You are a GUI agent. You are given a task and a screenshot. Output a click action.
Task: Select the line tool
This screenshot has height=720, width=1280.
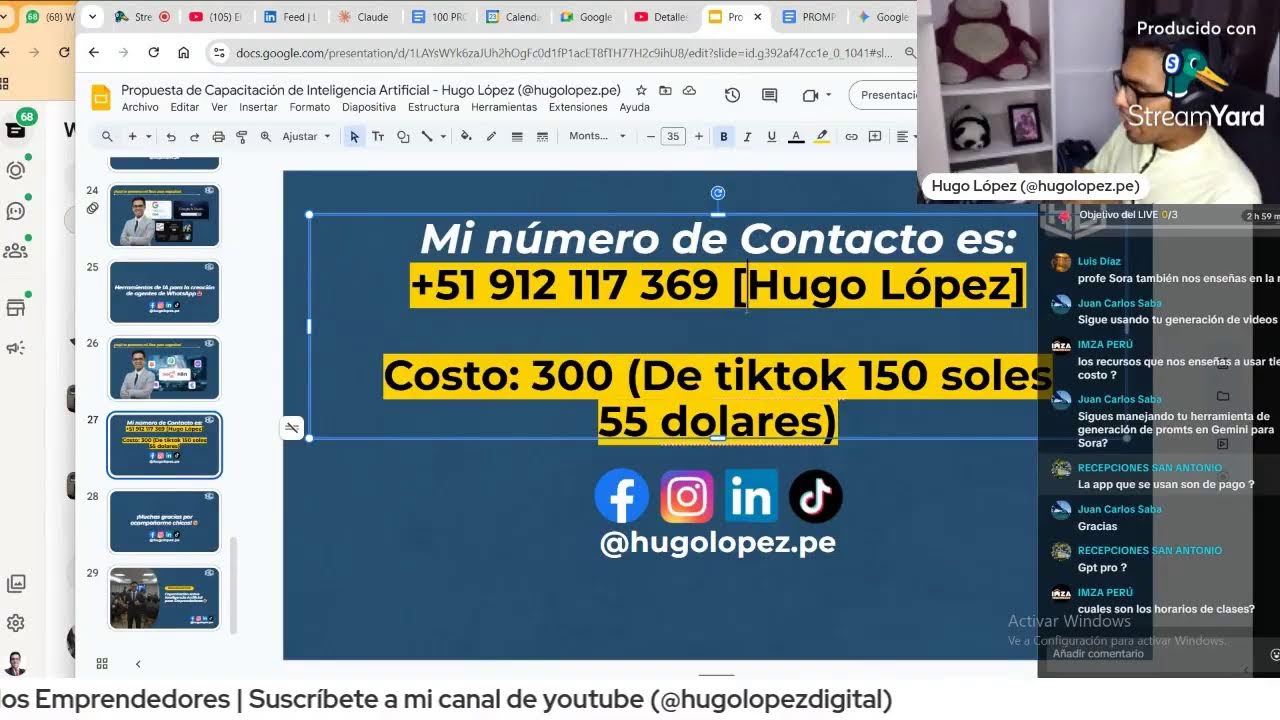click(427, 136)
